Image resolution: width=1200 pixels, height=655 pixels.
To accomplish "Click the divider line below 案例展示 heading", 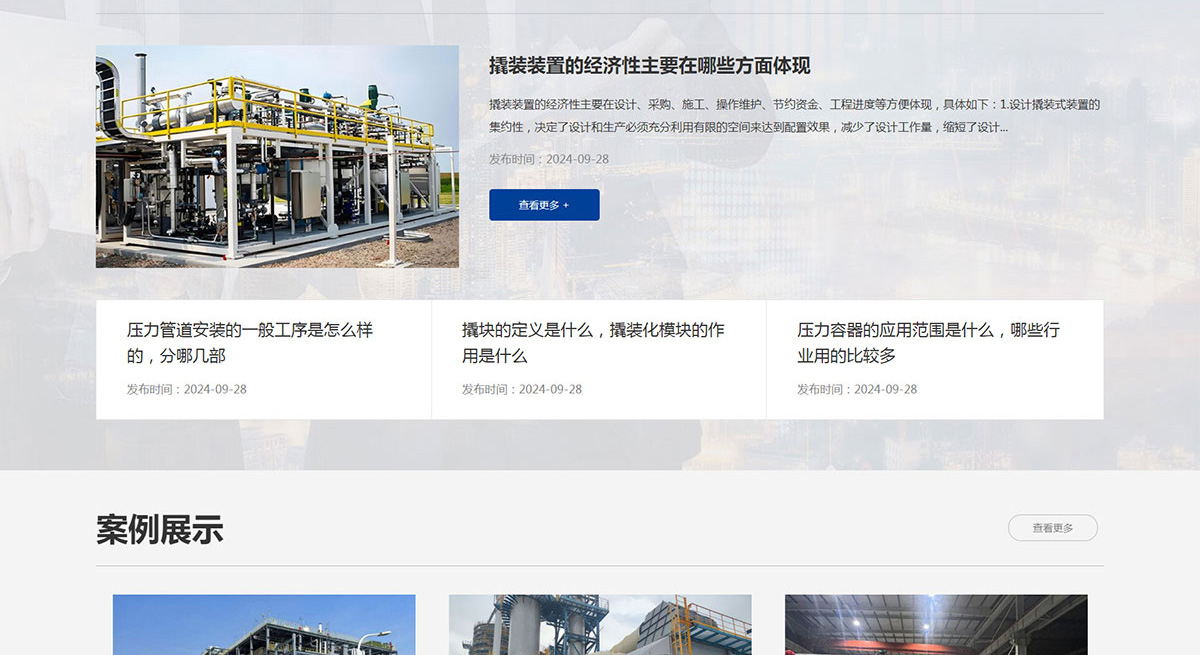I will pyautogui.click(x=600, y=566).
